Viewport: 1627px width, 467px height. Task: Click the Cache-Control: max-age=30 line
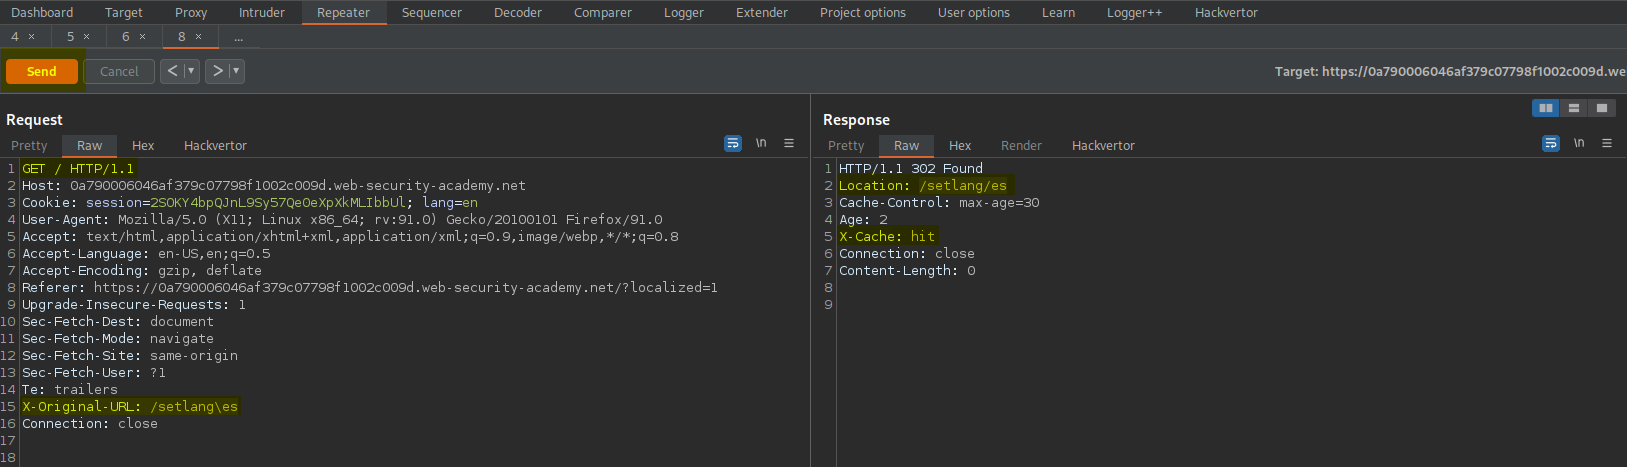939,202
